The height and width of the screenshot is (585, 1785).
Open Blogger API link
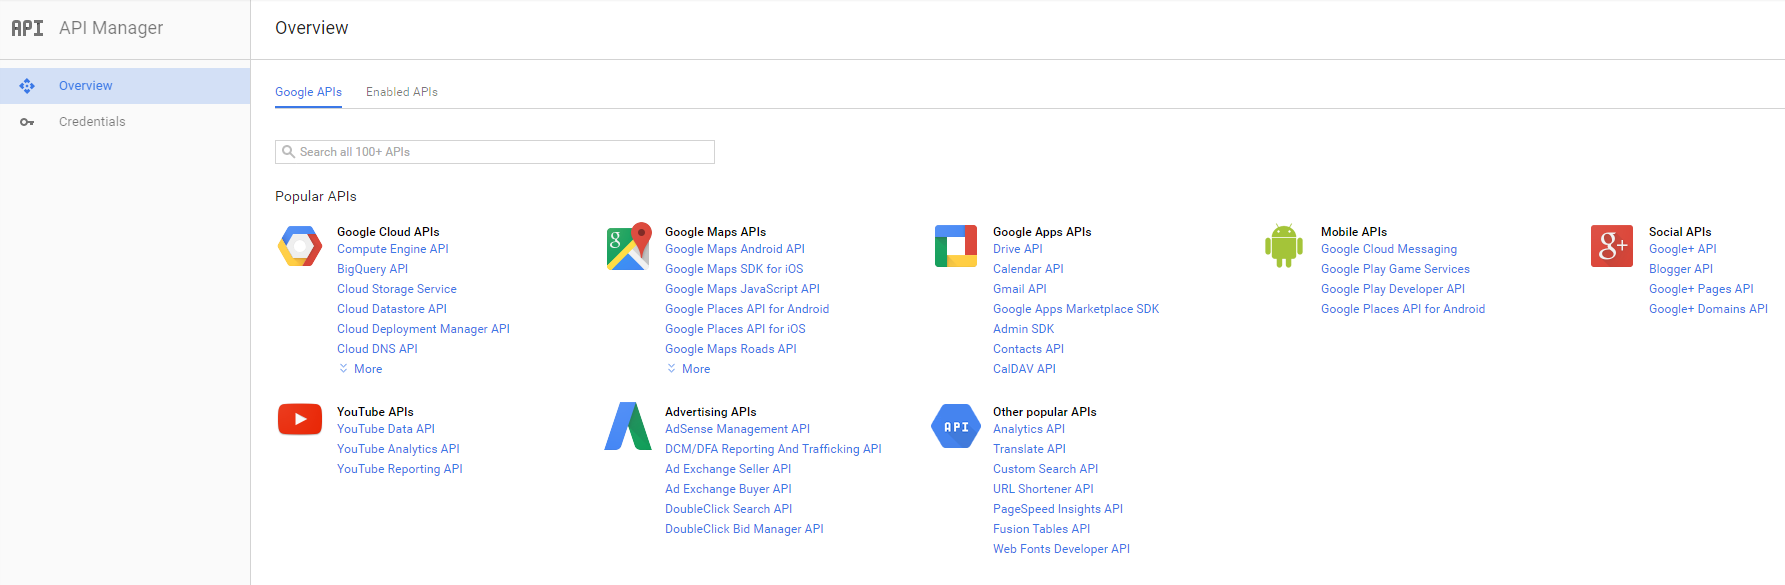pyautogui.click(x=1681, y=269)
